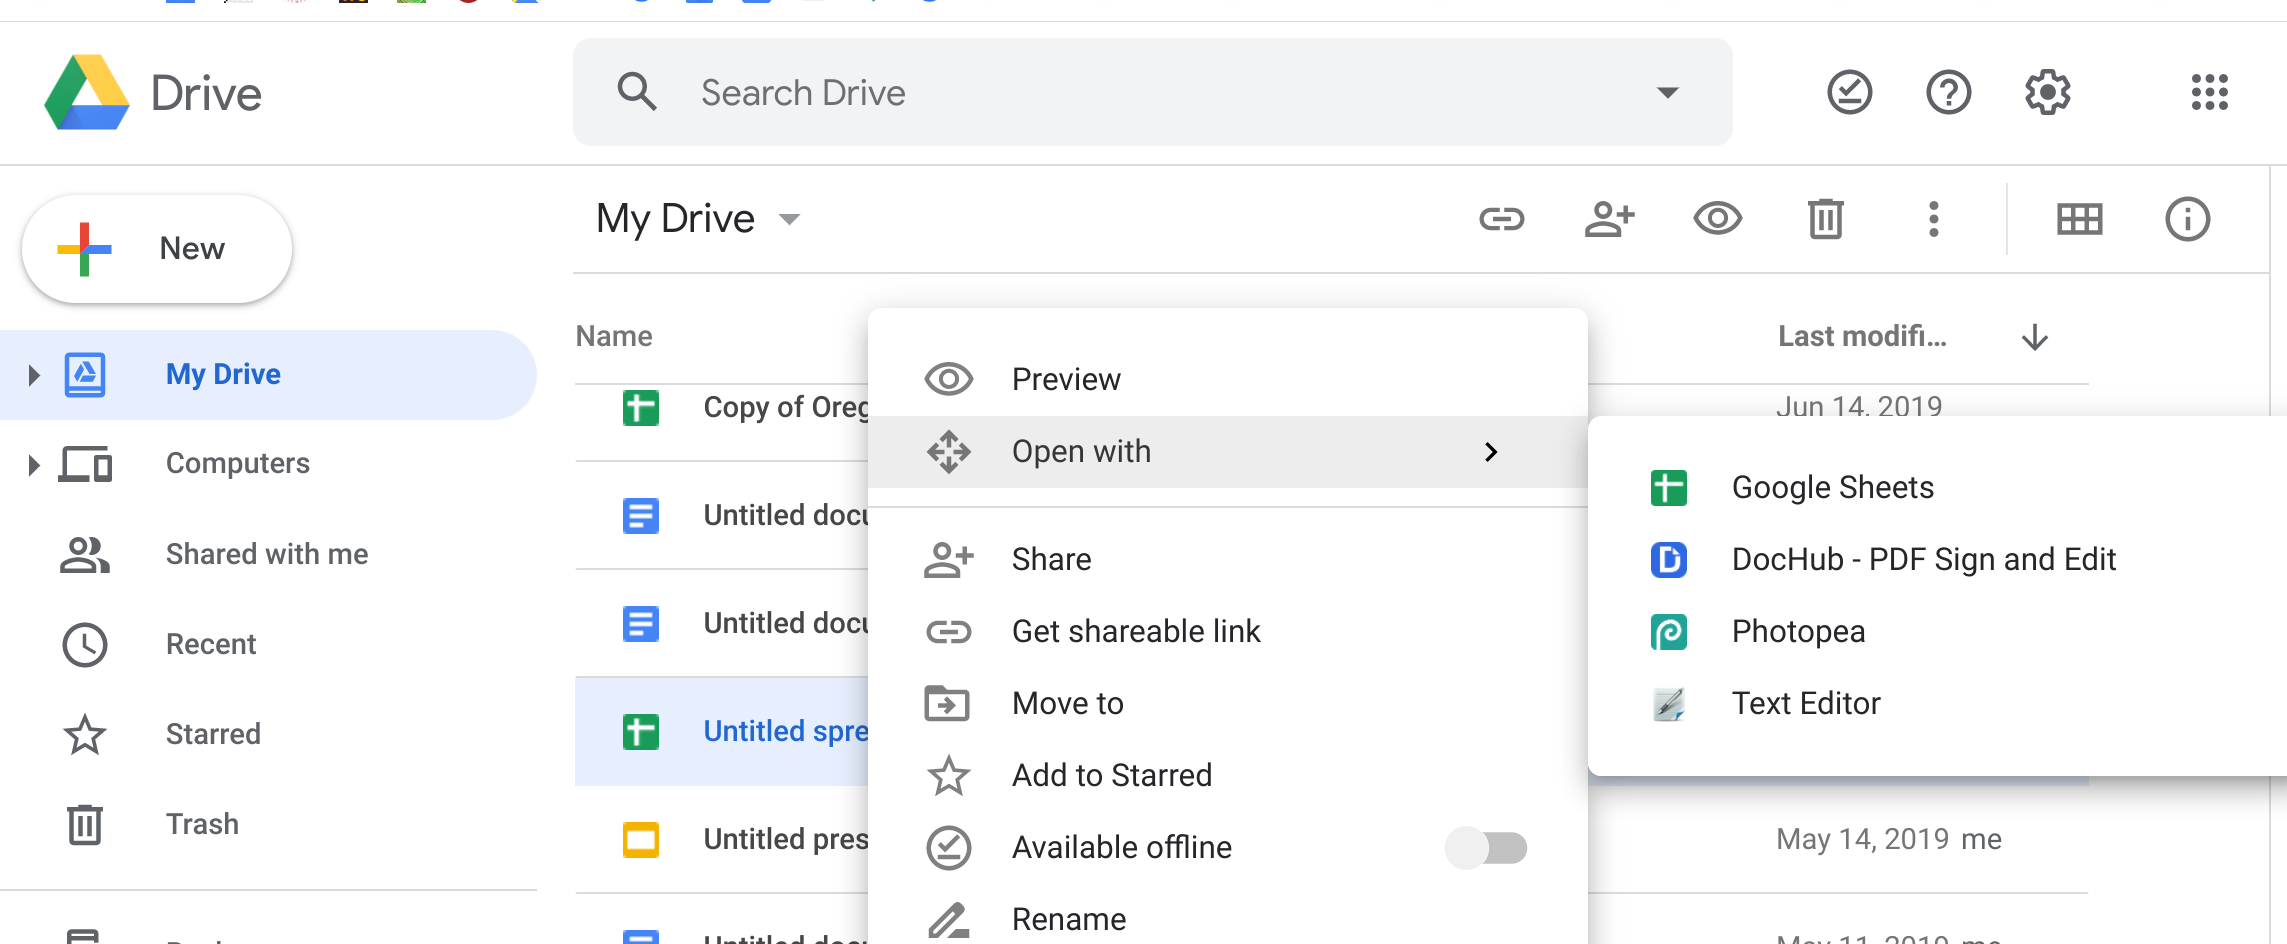This screenshot has width=2287, height=944.
Task: Open the help question mark icon
Action: (x=1948, y=93)
